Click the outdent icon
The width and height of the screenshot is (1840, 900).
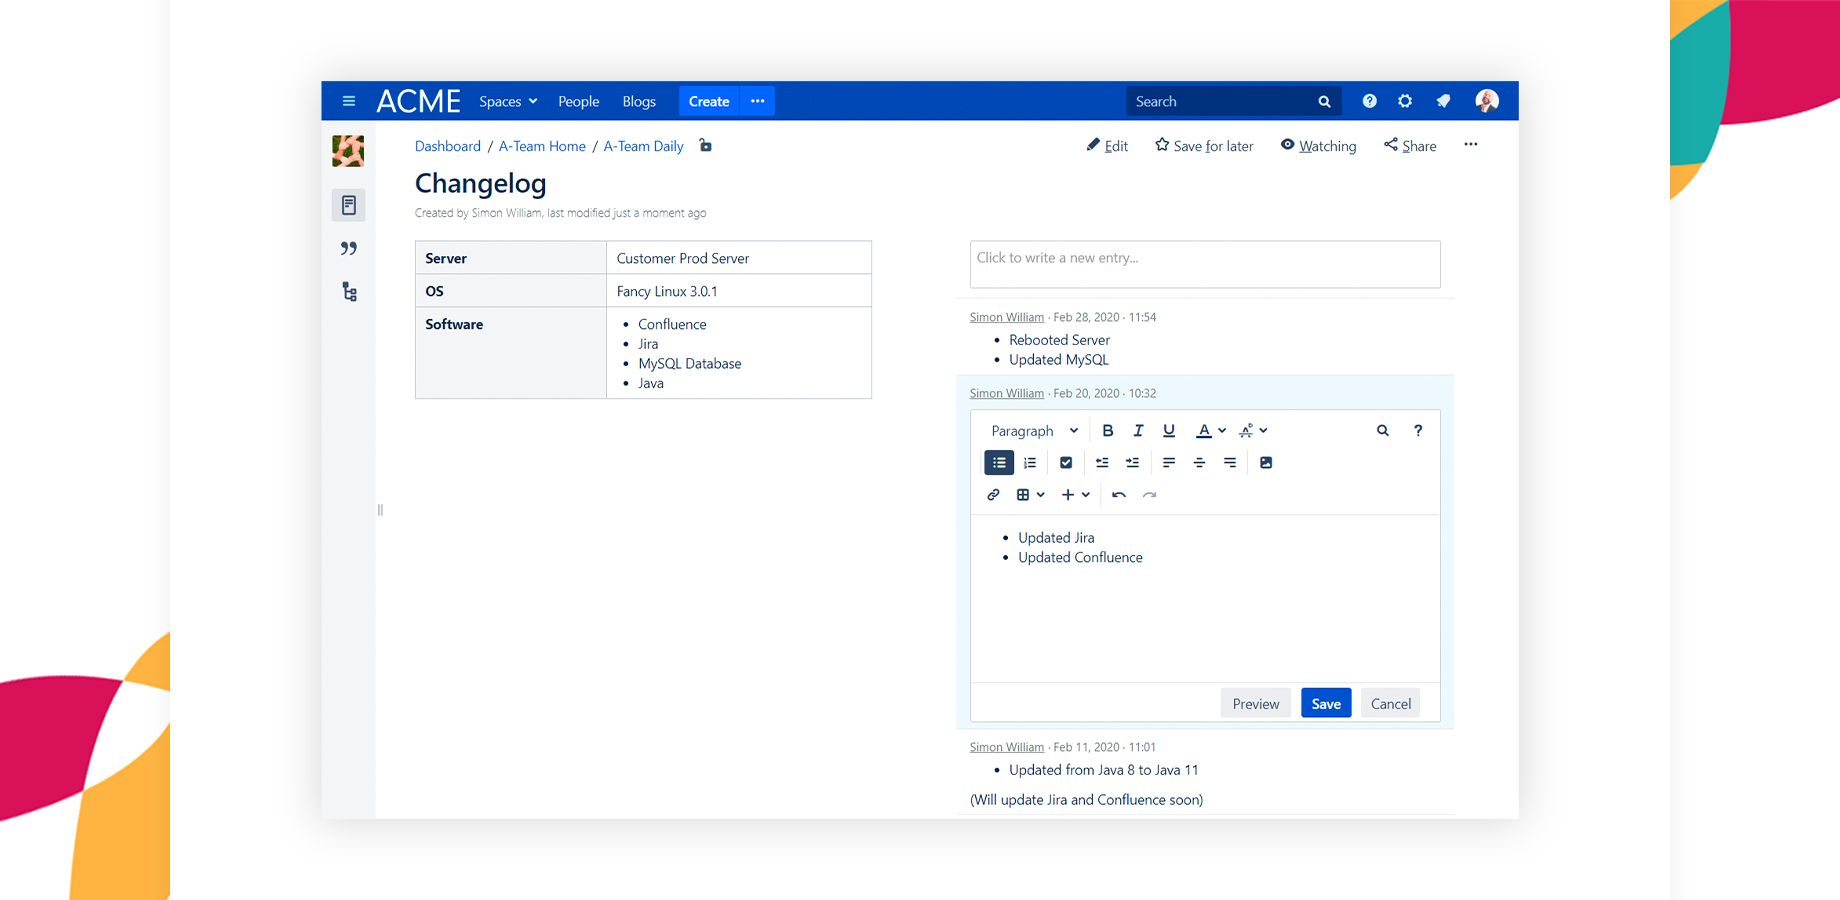pyautogui.click(x=1102, y=463)
